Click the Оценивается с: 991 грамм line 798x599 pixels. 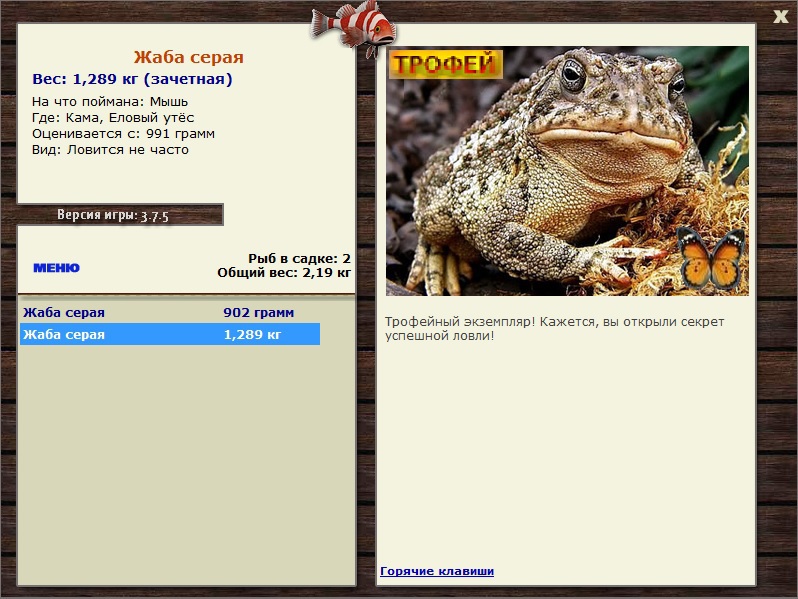click(x=123, y=133)
